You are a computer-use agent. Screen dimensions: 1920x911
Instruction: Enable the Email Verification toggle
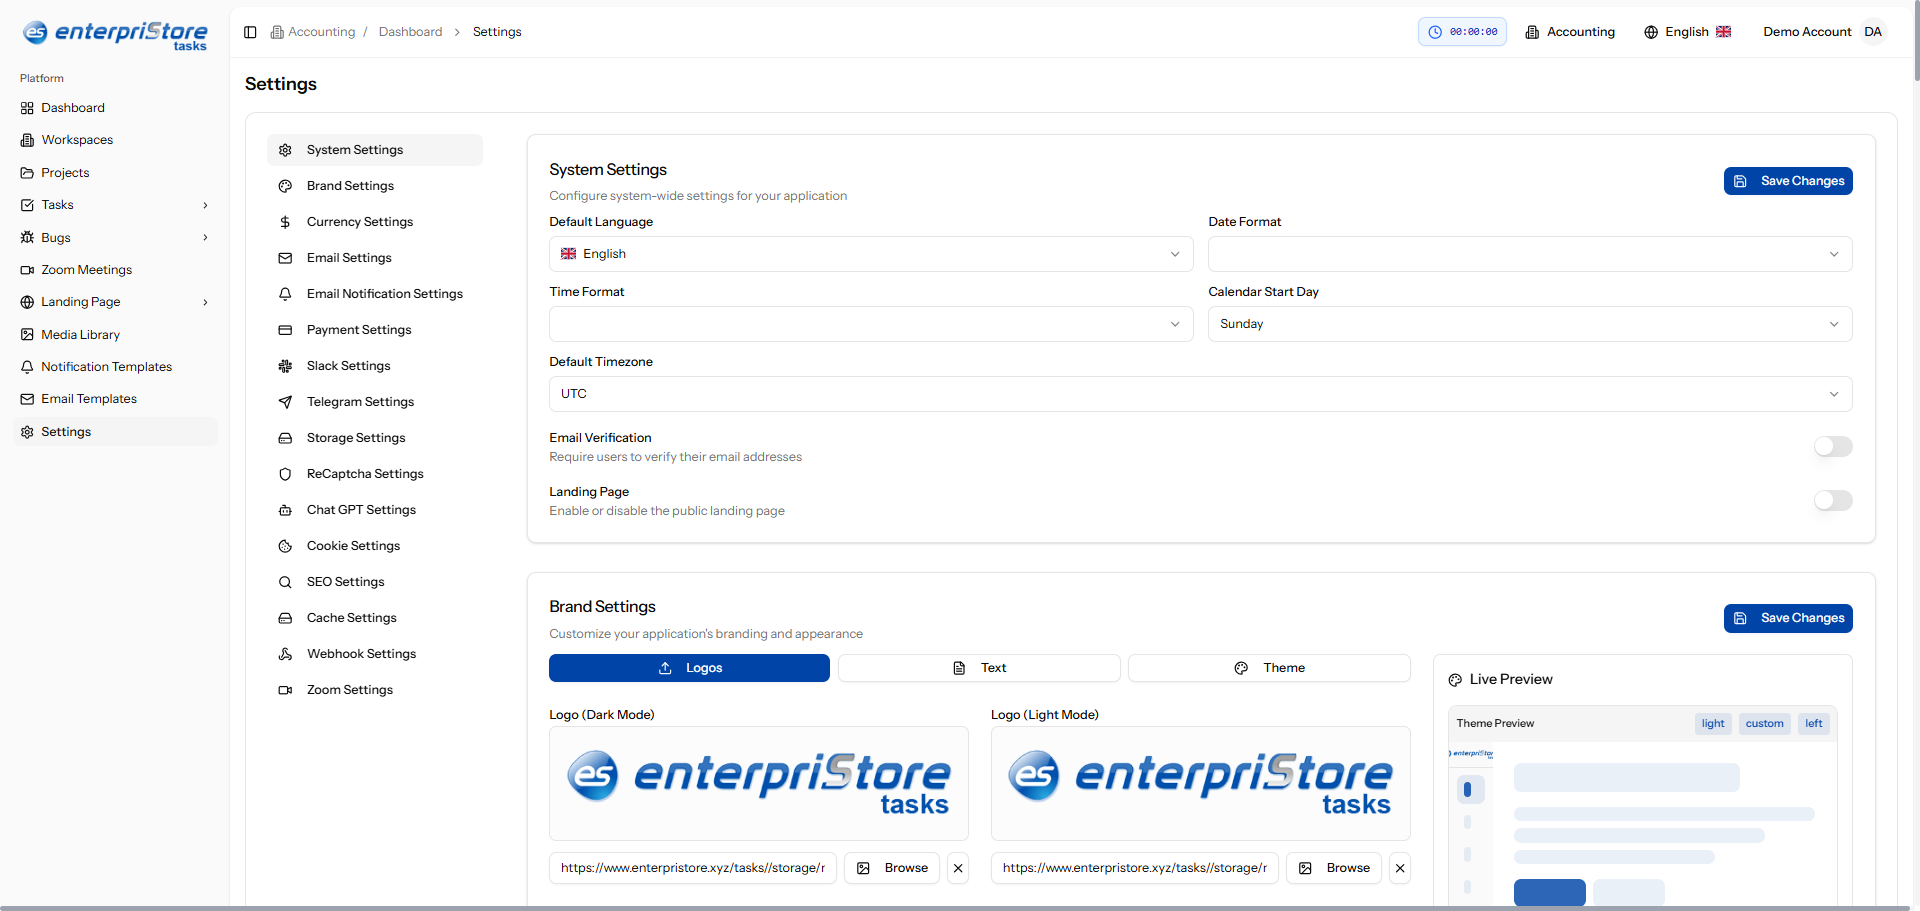point(1832,447)
